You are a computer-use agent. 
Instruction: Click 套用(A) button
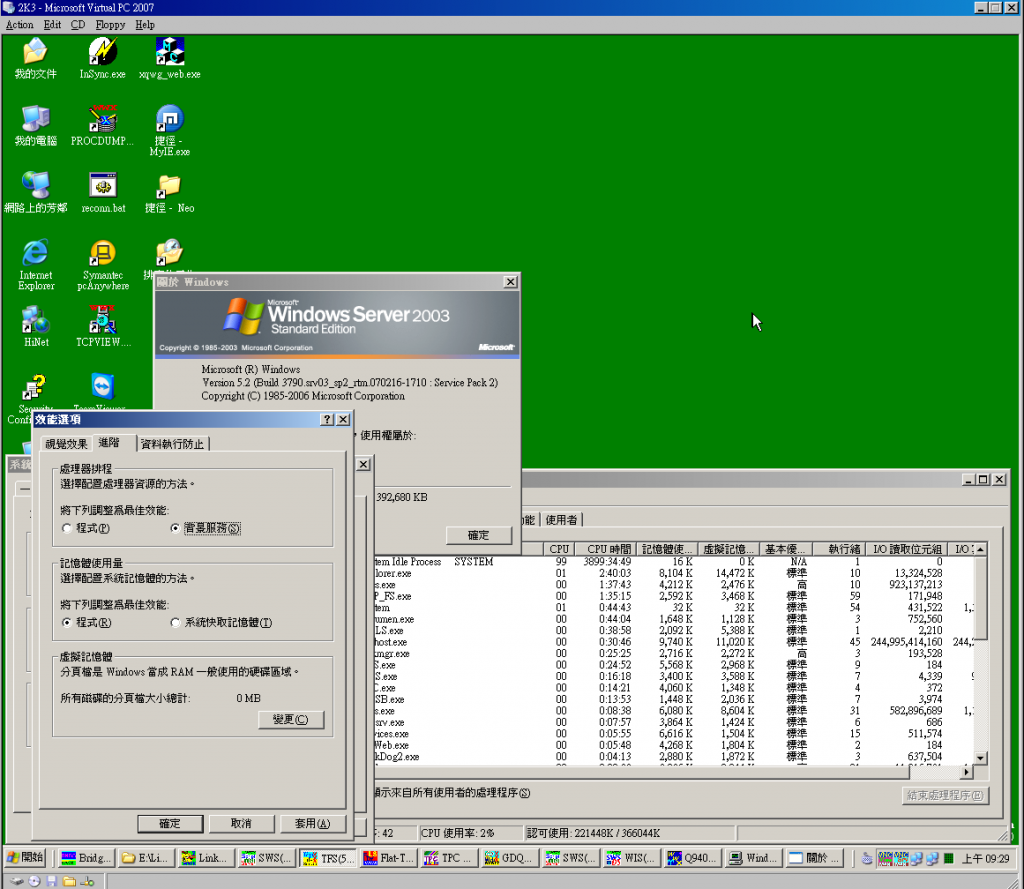[x=312, y=824]
